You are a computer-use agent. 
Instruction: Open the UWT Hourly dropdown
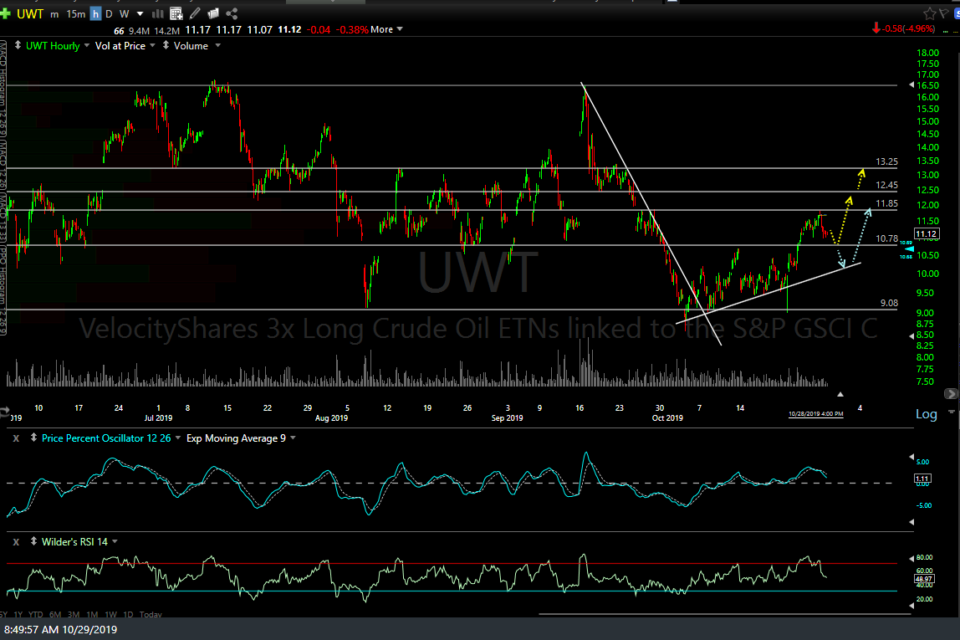point(86,45)
